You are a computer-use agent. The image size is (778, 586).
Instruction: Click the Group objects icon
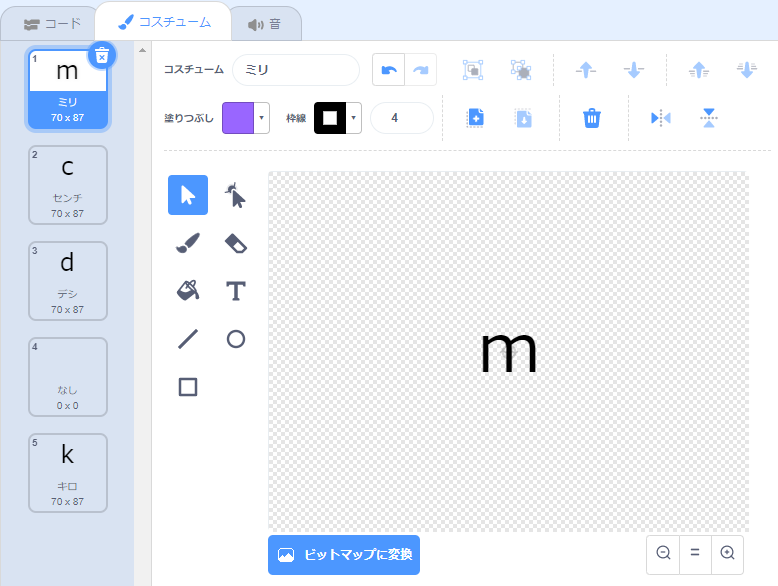point(473,70)
